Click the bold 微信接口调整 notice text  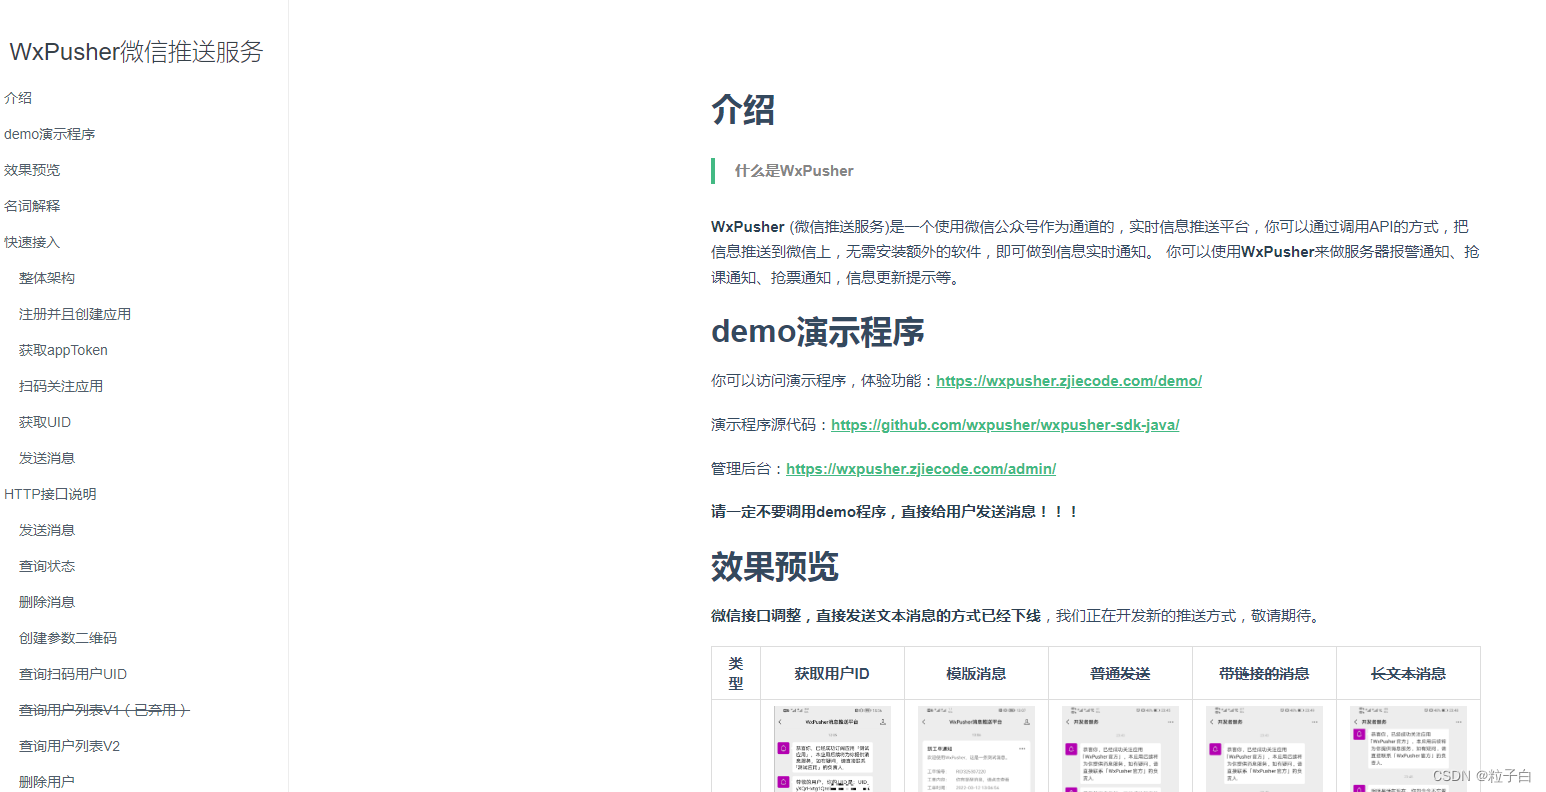pyautogui.click(x=876, y=616)
